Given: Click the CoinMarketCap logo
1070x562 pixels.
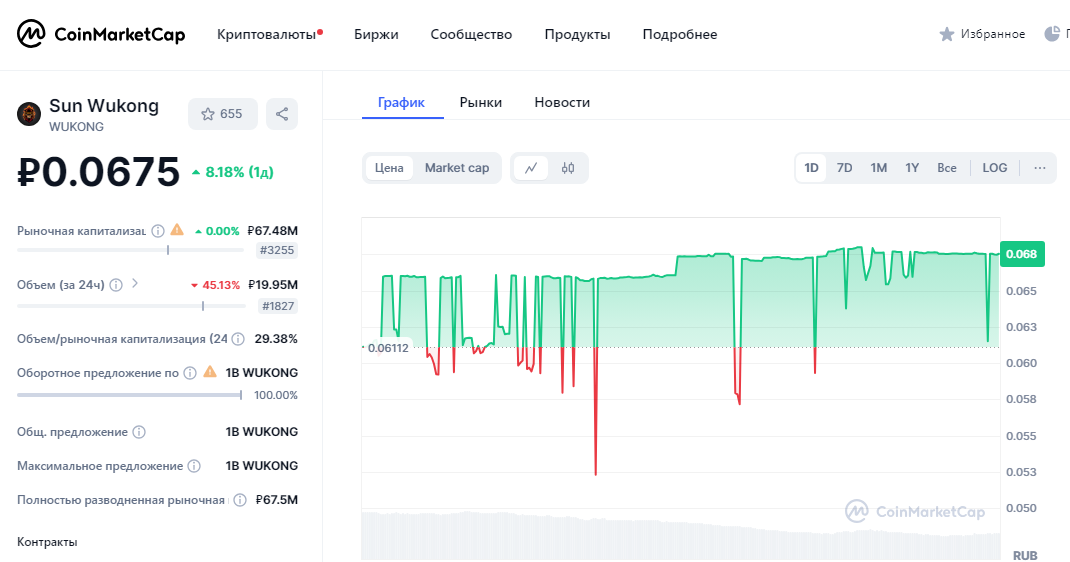Looking at the screenshot, I should tap(101, 34).
